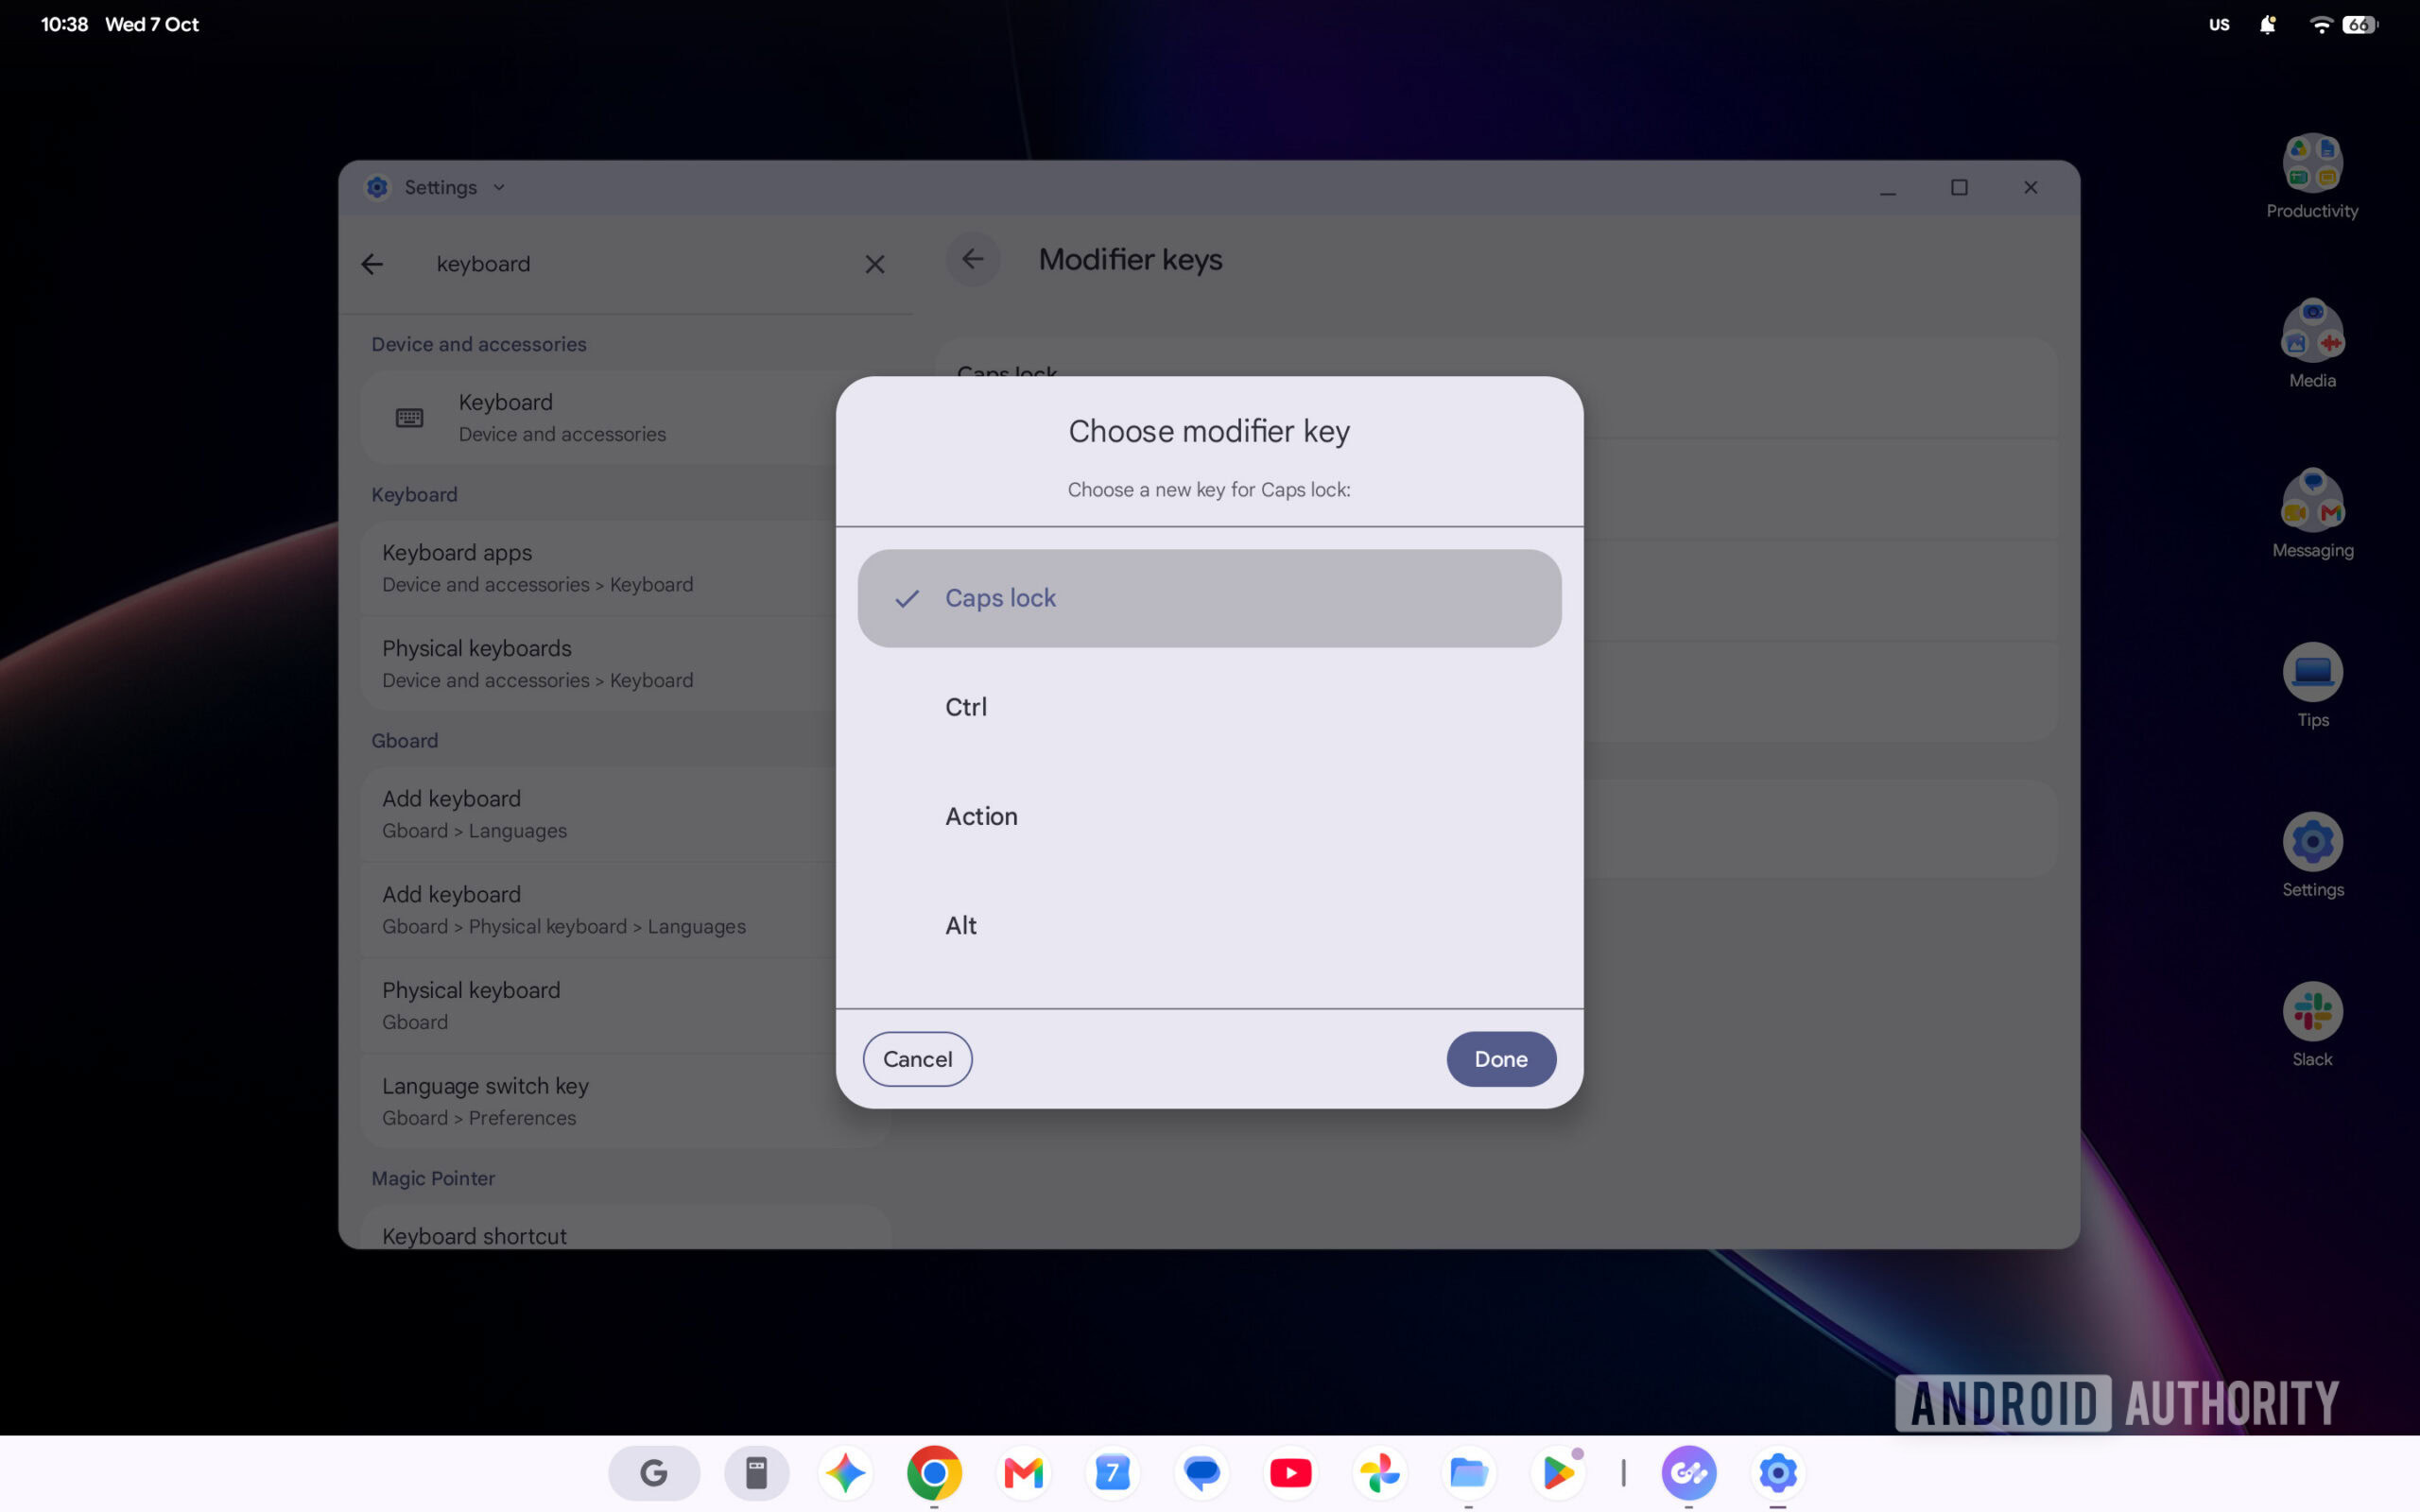The image size is (2420, 1512).
Task: Open Google Photos taskbar icon
Action: coord(1379,1472)
